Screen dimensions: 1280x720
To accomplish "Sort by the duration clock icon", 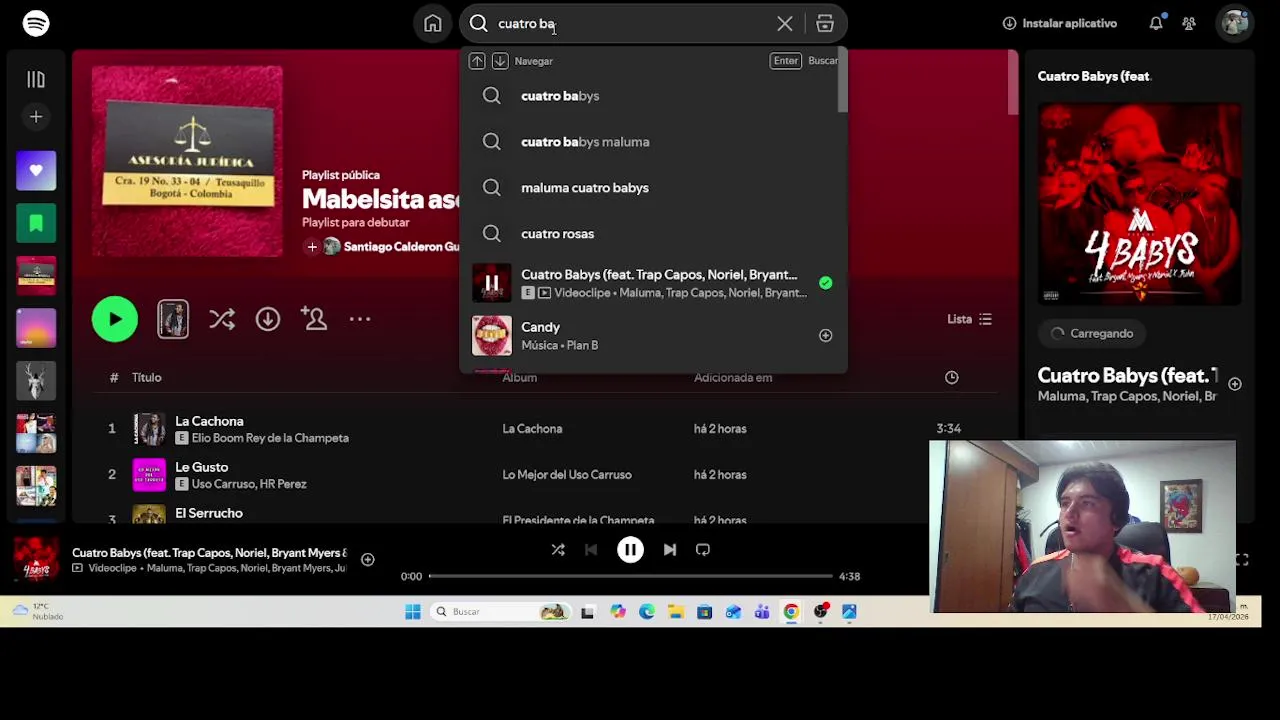I will tap(951, 377).
